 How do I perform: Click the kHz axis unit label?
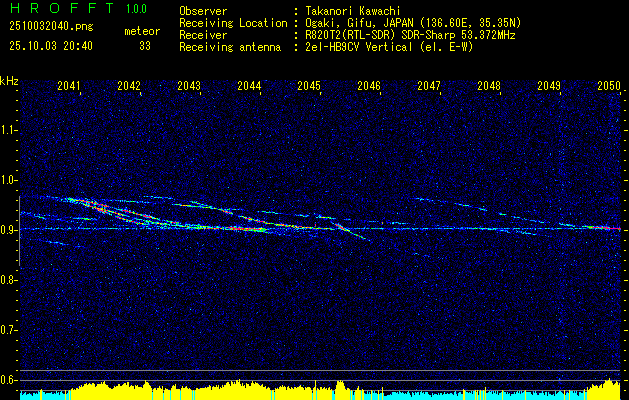coord(9,81)
